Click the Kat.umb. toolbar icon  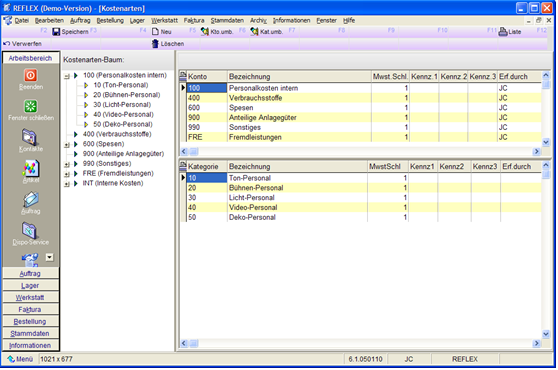[254, 32]
